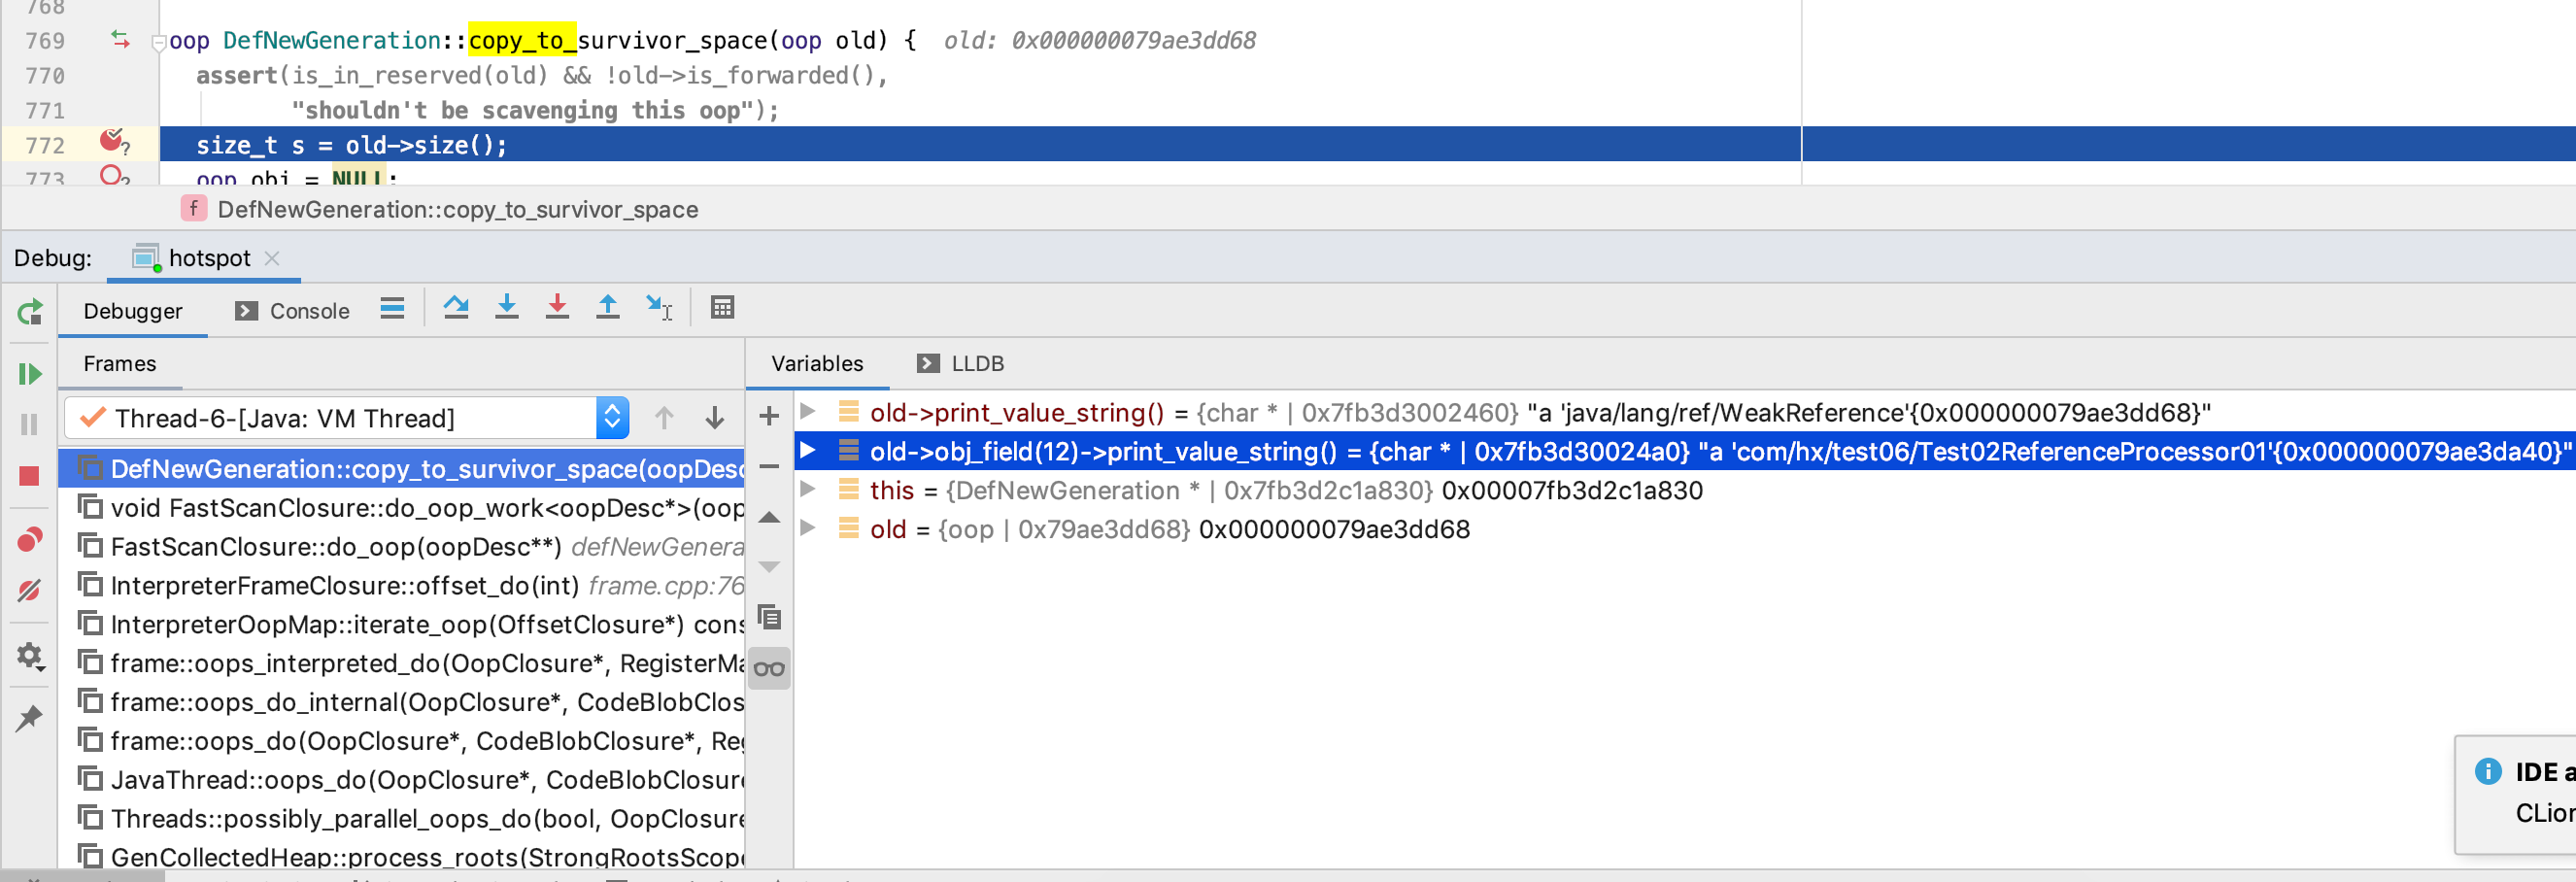2576x882 pixels.
Task: Expand the old->obj_field watch result
Action: pyautogui.click(x=807, y=451)
